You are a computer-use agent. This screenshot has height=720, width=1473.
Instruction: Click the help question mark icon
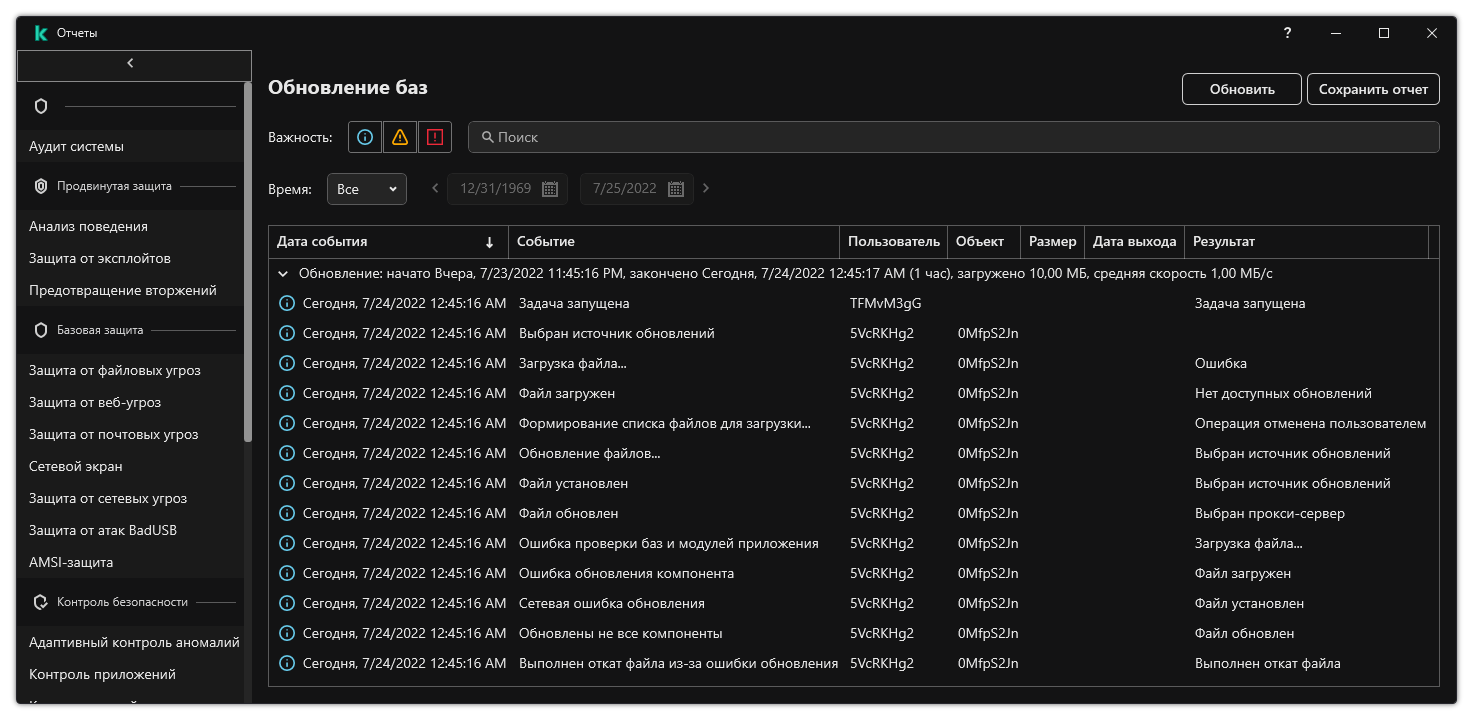pyautogui.click(x=1287, y=33)
